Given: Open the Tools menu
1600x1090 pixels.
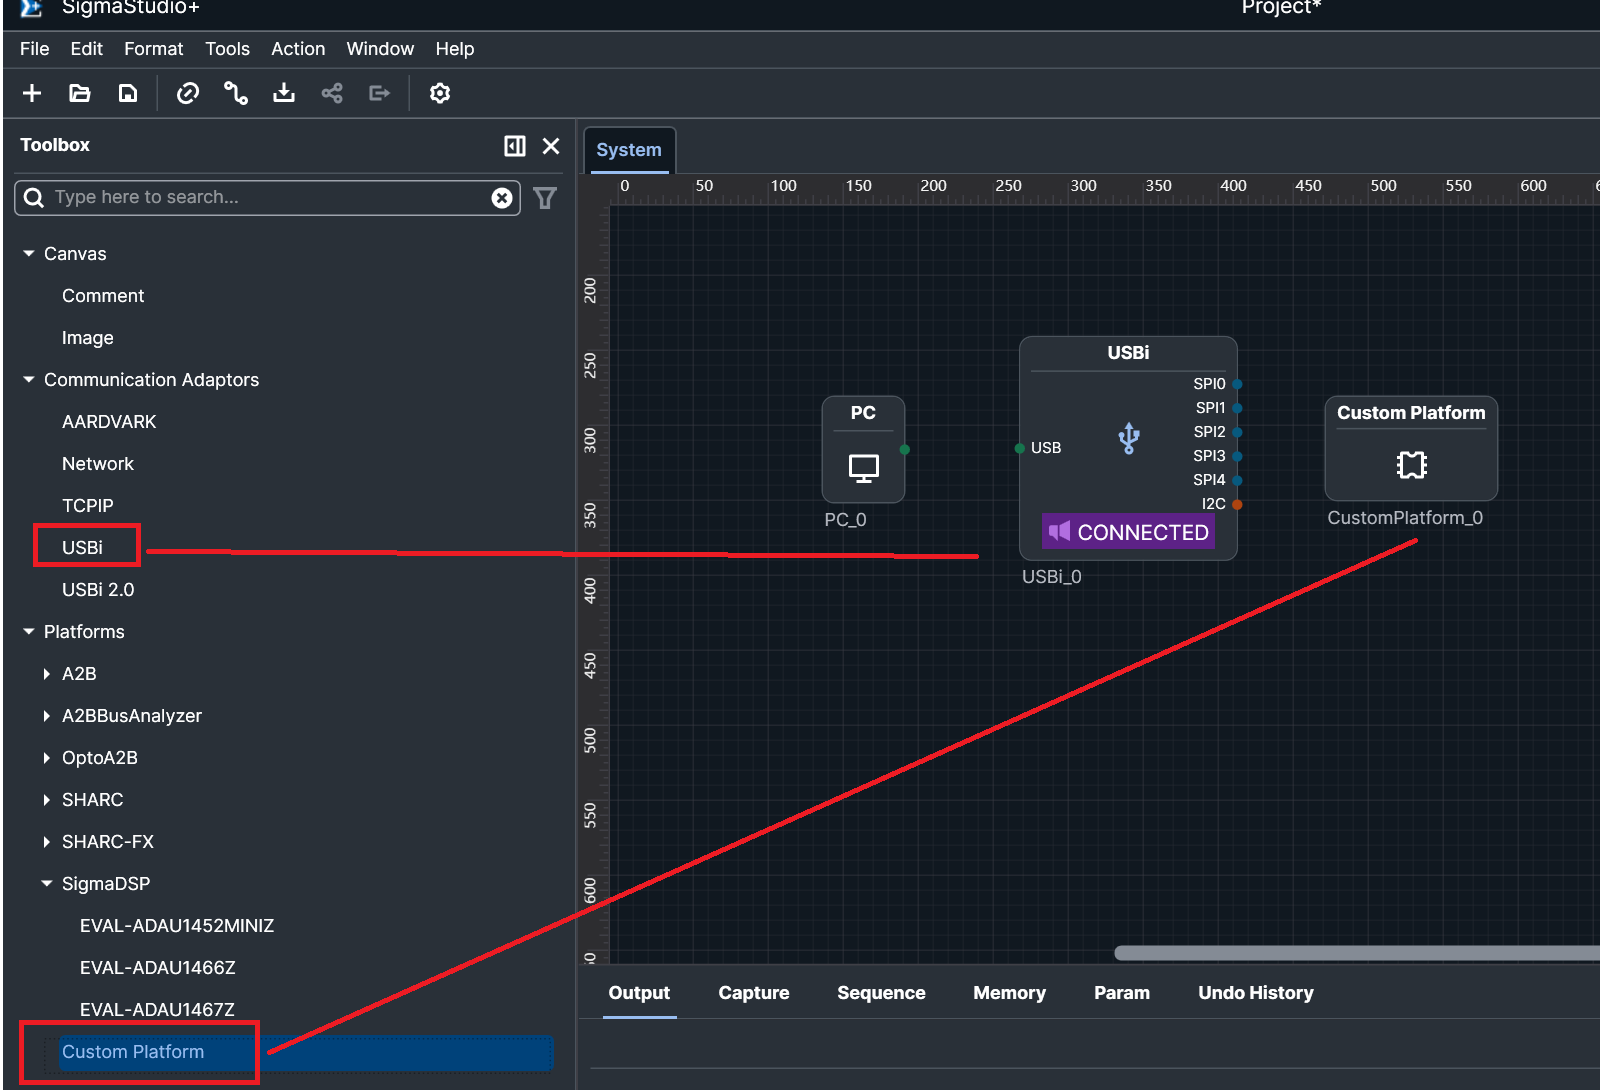Looking at the screenshot, I should pyautogui.click(x=228, y=49).
